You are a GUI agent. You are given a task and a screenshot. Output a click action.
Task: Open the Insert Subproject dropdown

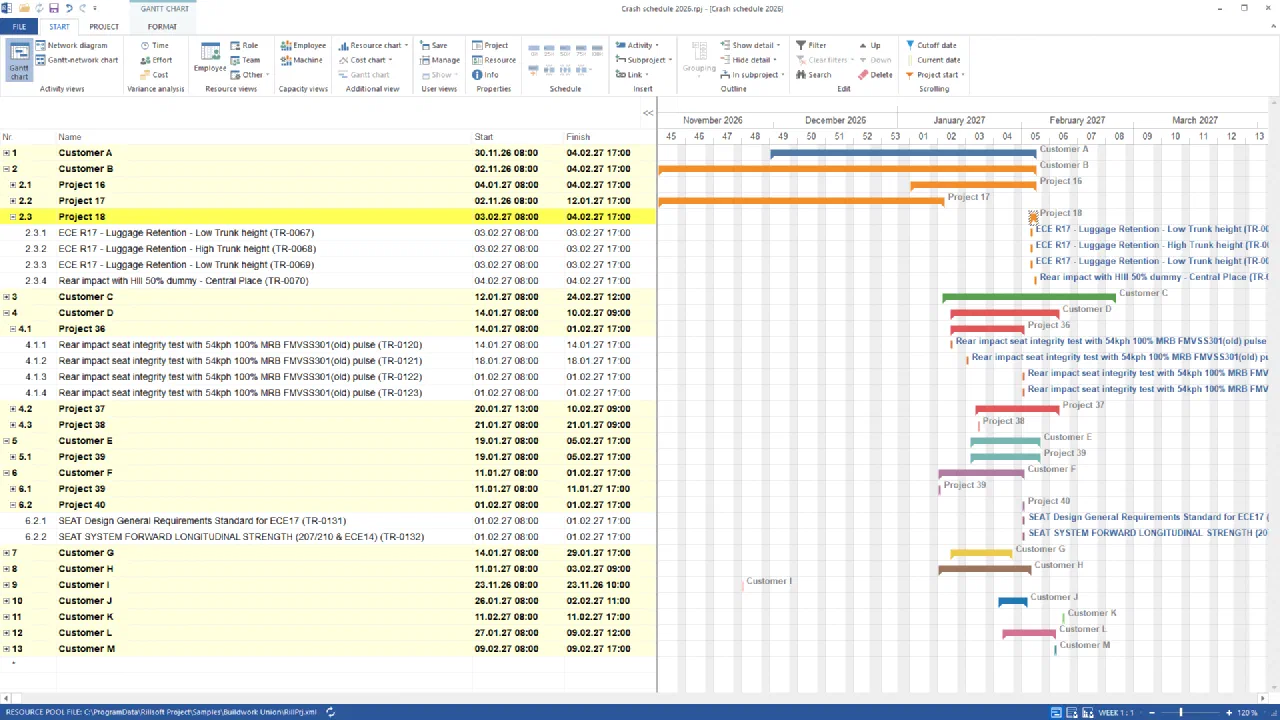click(x=642, y=60)
